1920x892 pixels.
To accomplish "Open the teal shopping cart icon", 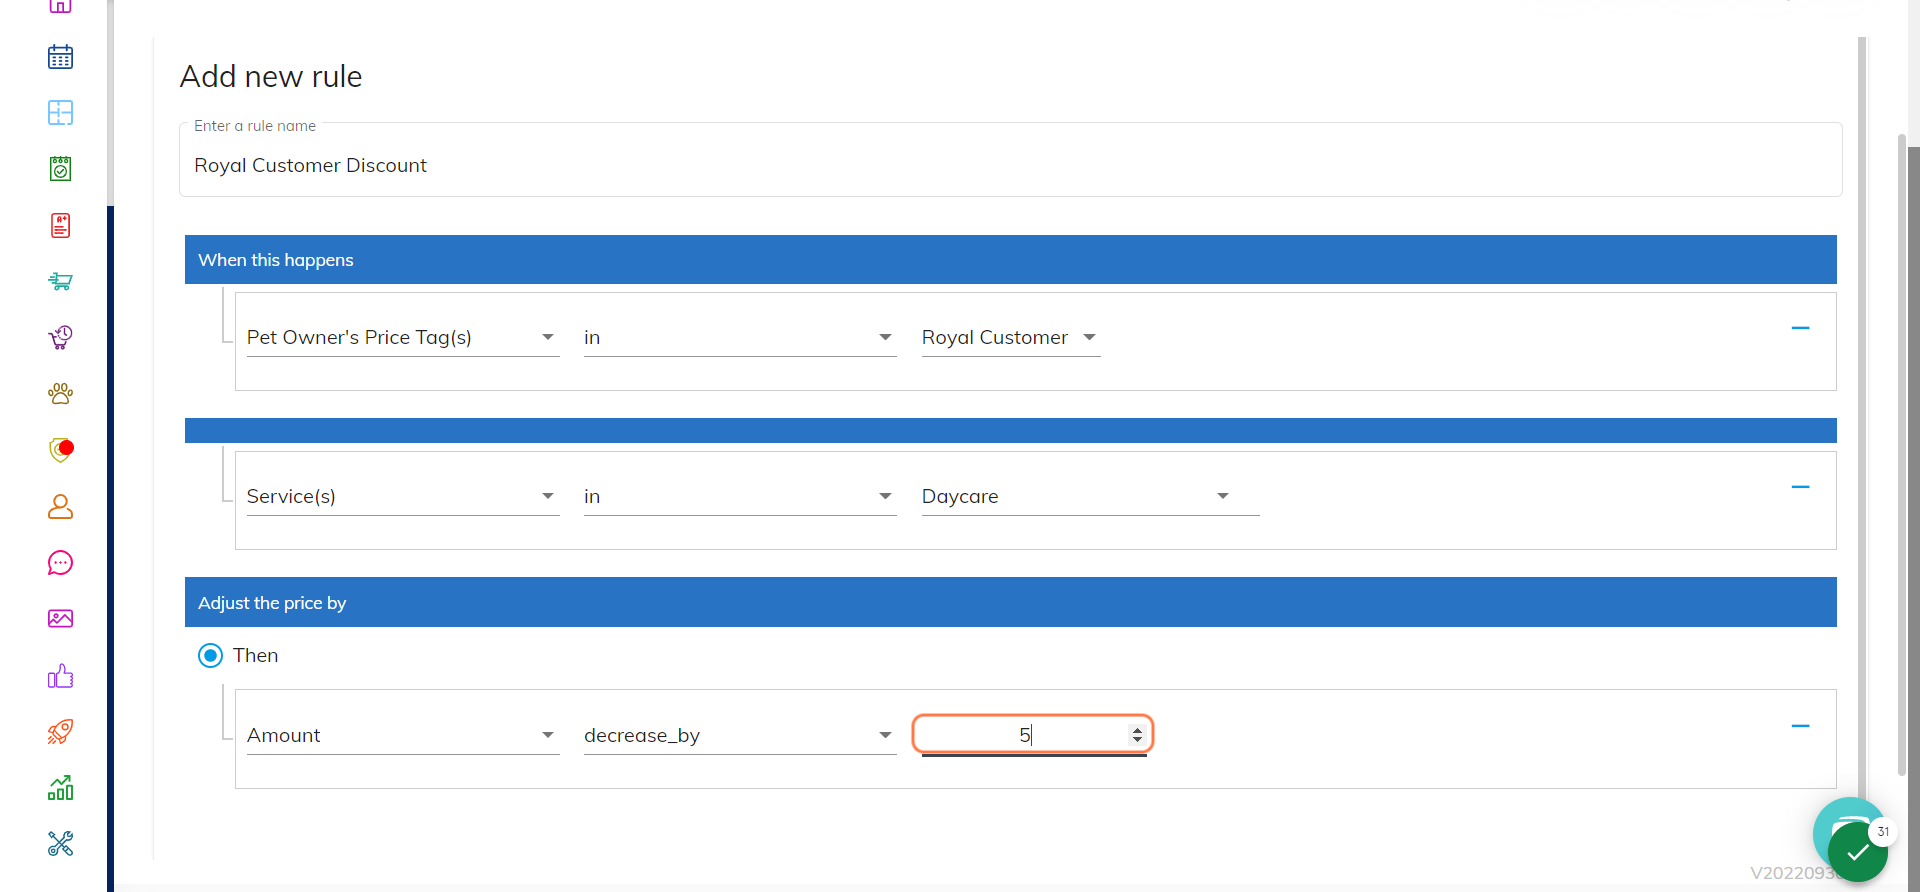I will [60, 281].
